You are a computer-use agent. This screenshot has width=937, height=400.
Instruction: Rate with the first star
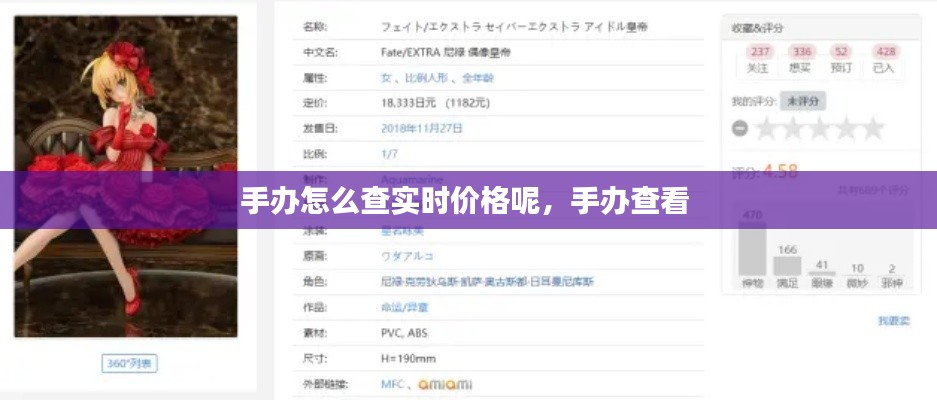tap(766, 129)
